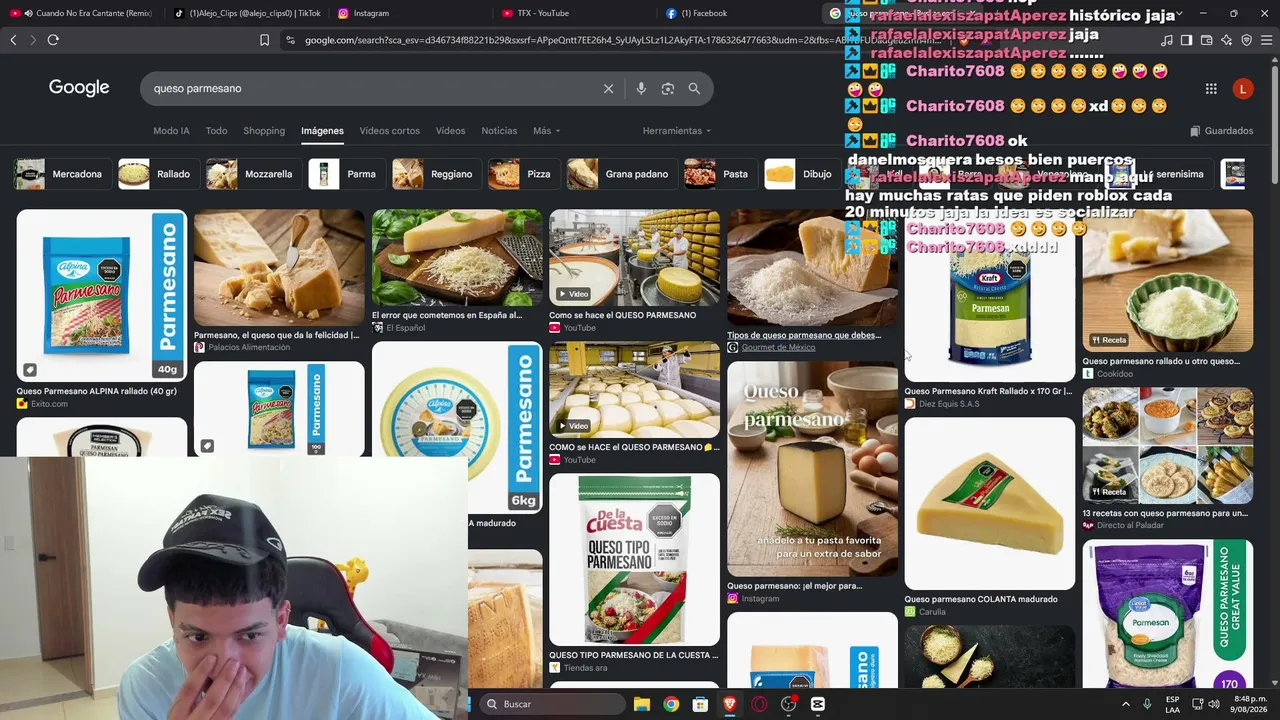Open the Shopping results tab
The height and width of the screenshot is (720, 1280).
click(x=264, y=131)
